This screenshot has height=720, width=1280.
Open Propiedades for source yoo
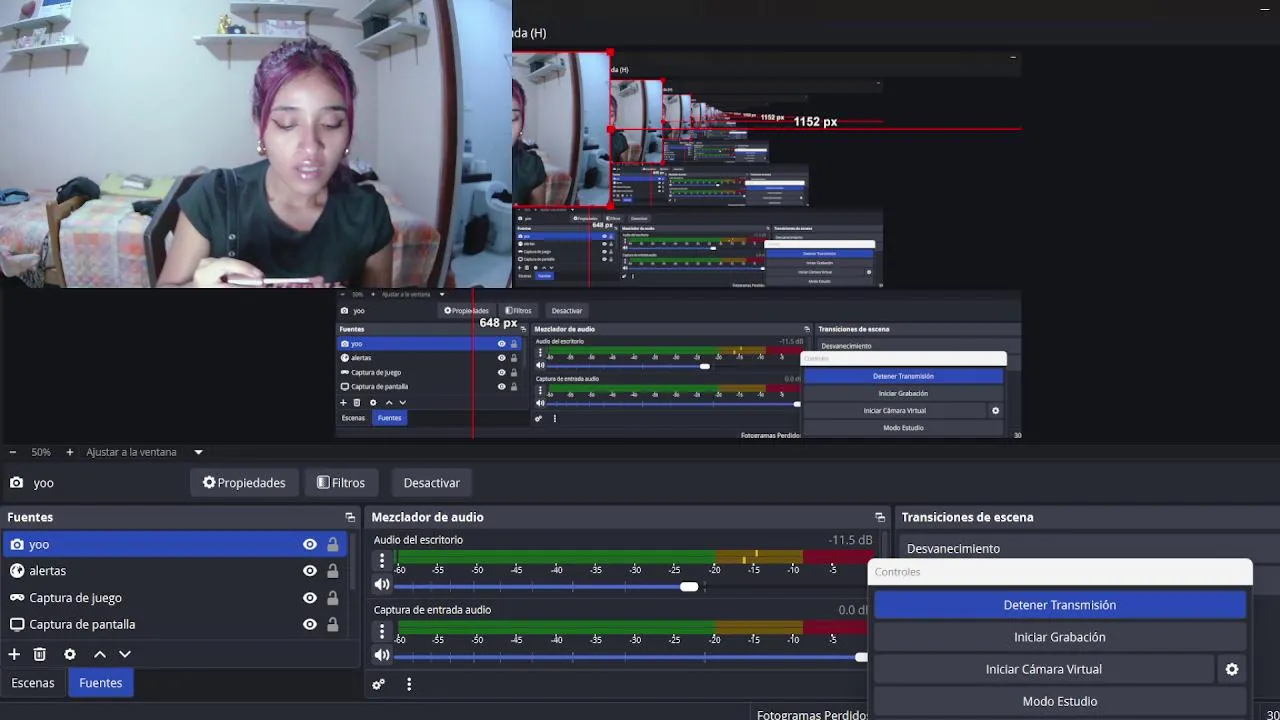[x=244, y=482]
